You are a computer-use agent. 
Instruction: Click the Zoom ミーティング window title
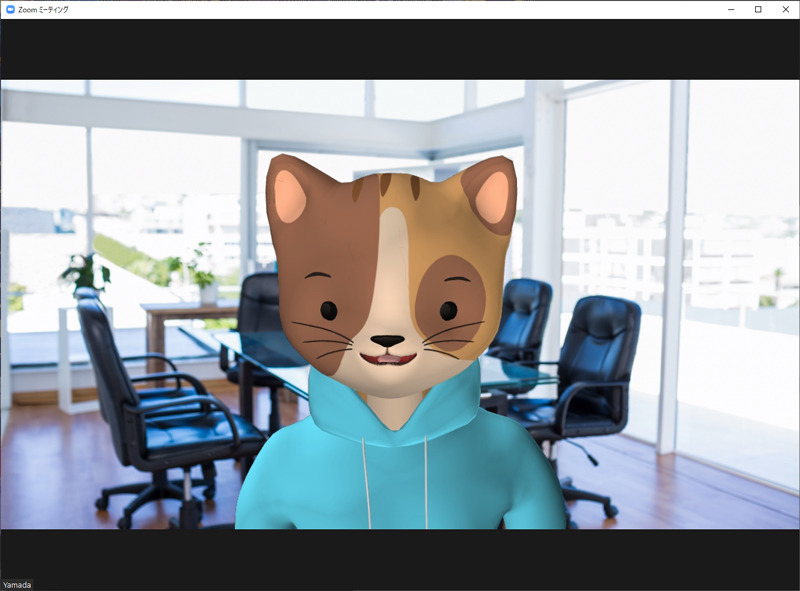click(43, 9)
